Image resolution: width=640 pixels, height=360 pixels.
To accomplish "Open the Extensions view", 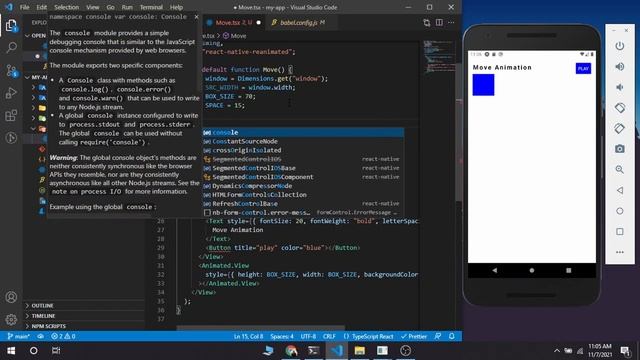I will pos(11,116).
